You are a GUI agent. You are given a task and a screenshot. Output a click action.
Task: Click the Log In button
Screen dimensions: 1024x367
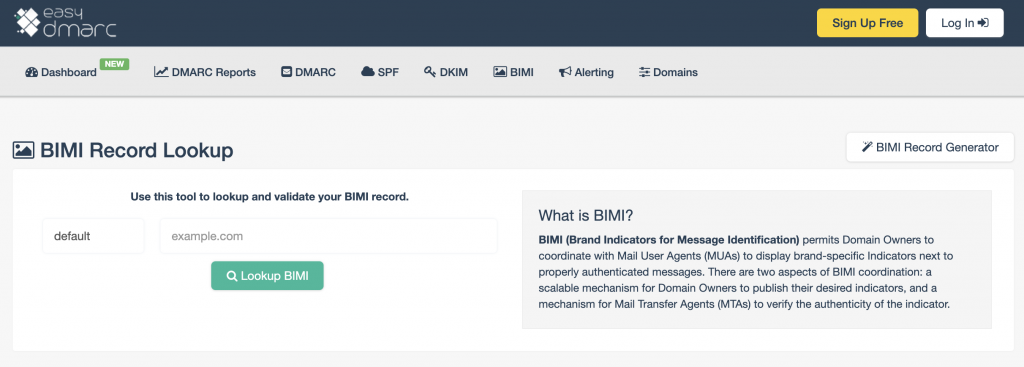click(965, 23)
